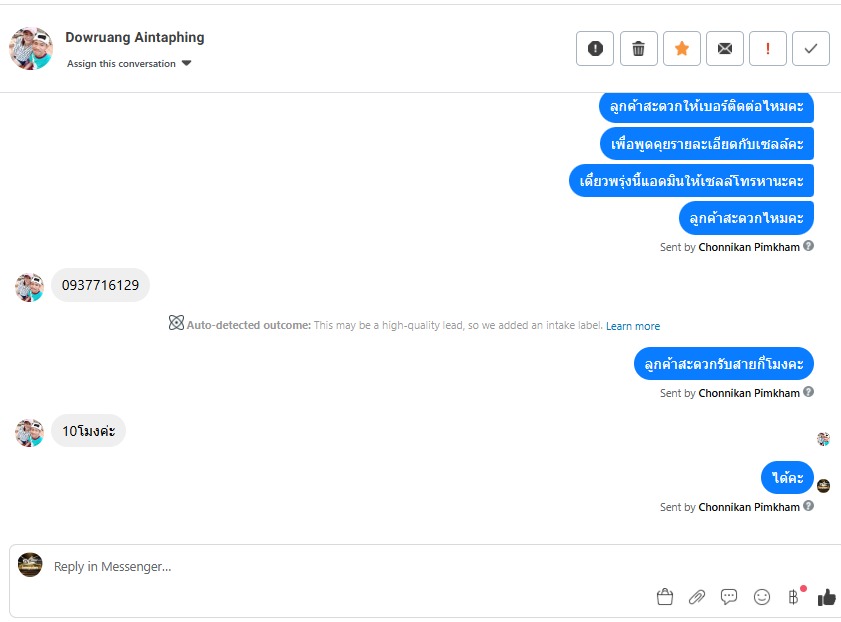Screen dimensions: 841x622
Task: Open Dowruang Aintaphing's header profile picture
Action: pyautogui.click(x=31, y=48)
